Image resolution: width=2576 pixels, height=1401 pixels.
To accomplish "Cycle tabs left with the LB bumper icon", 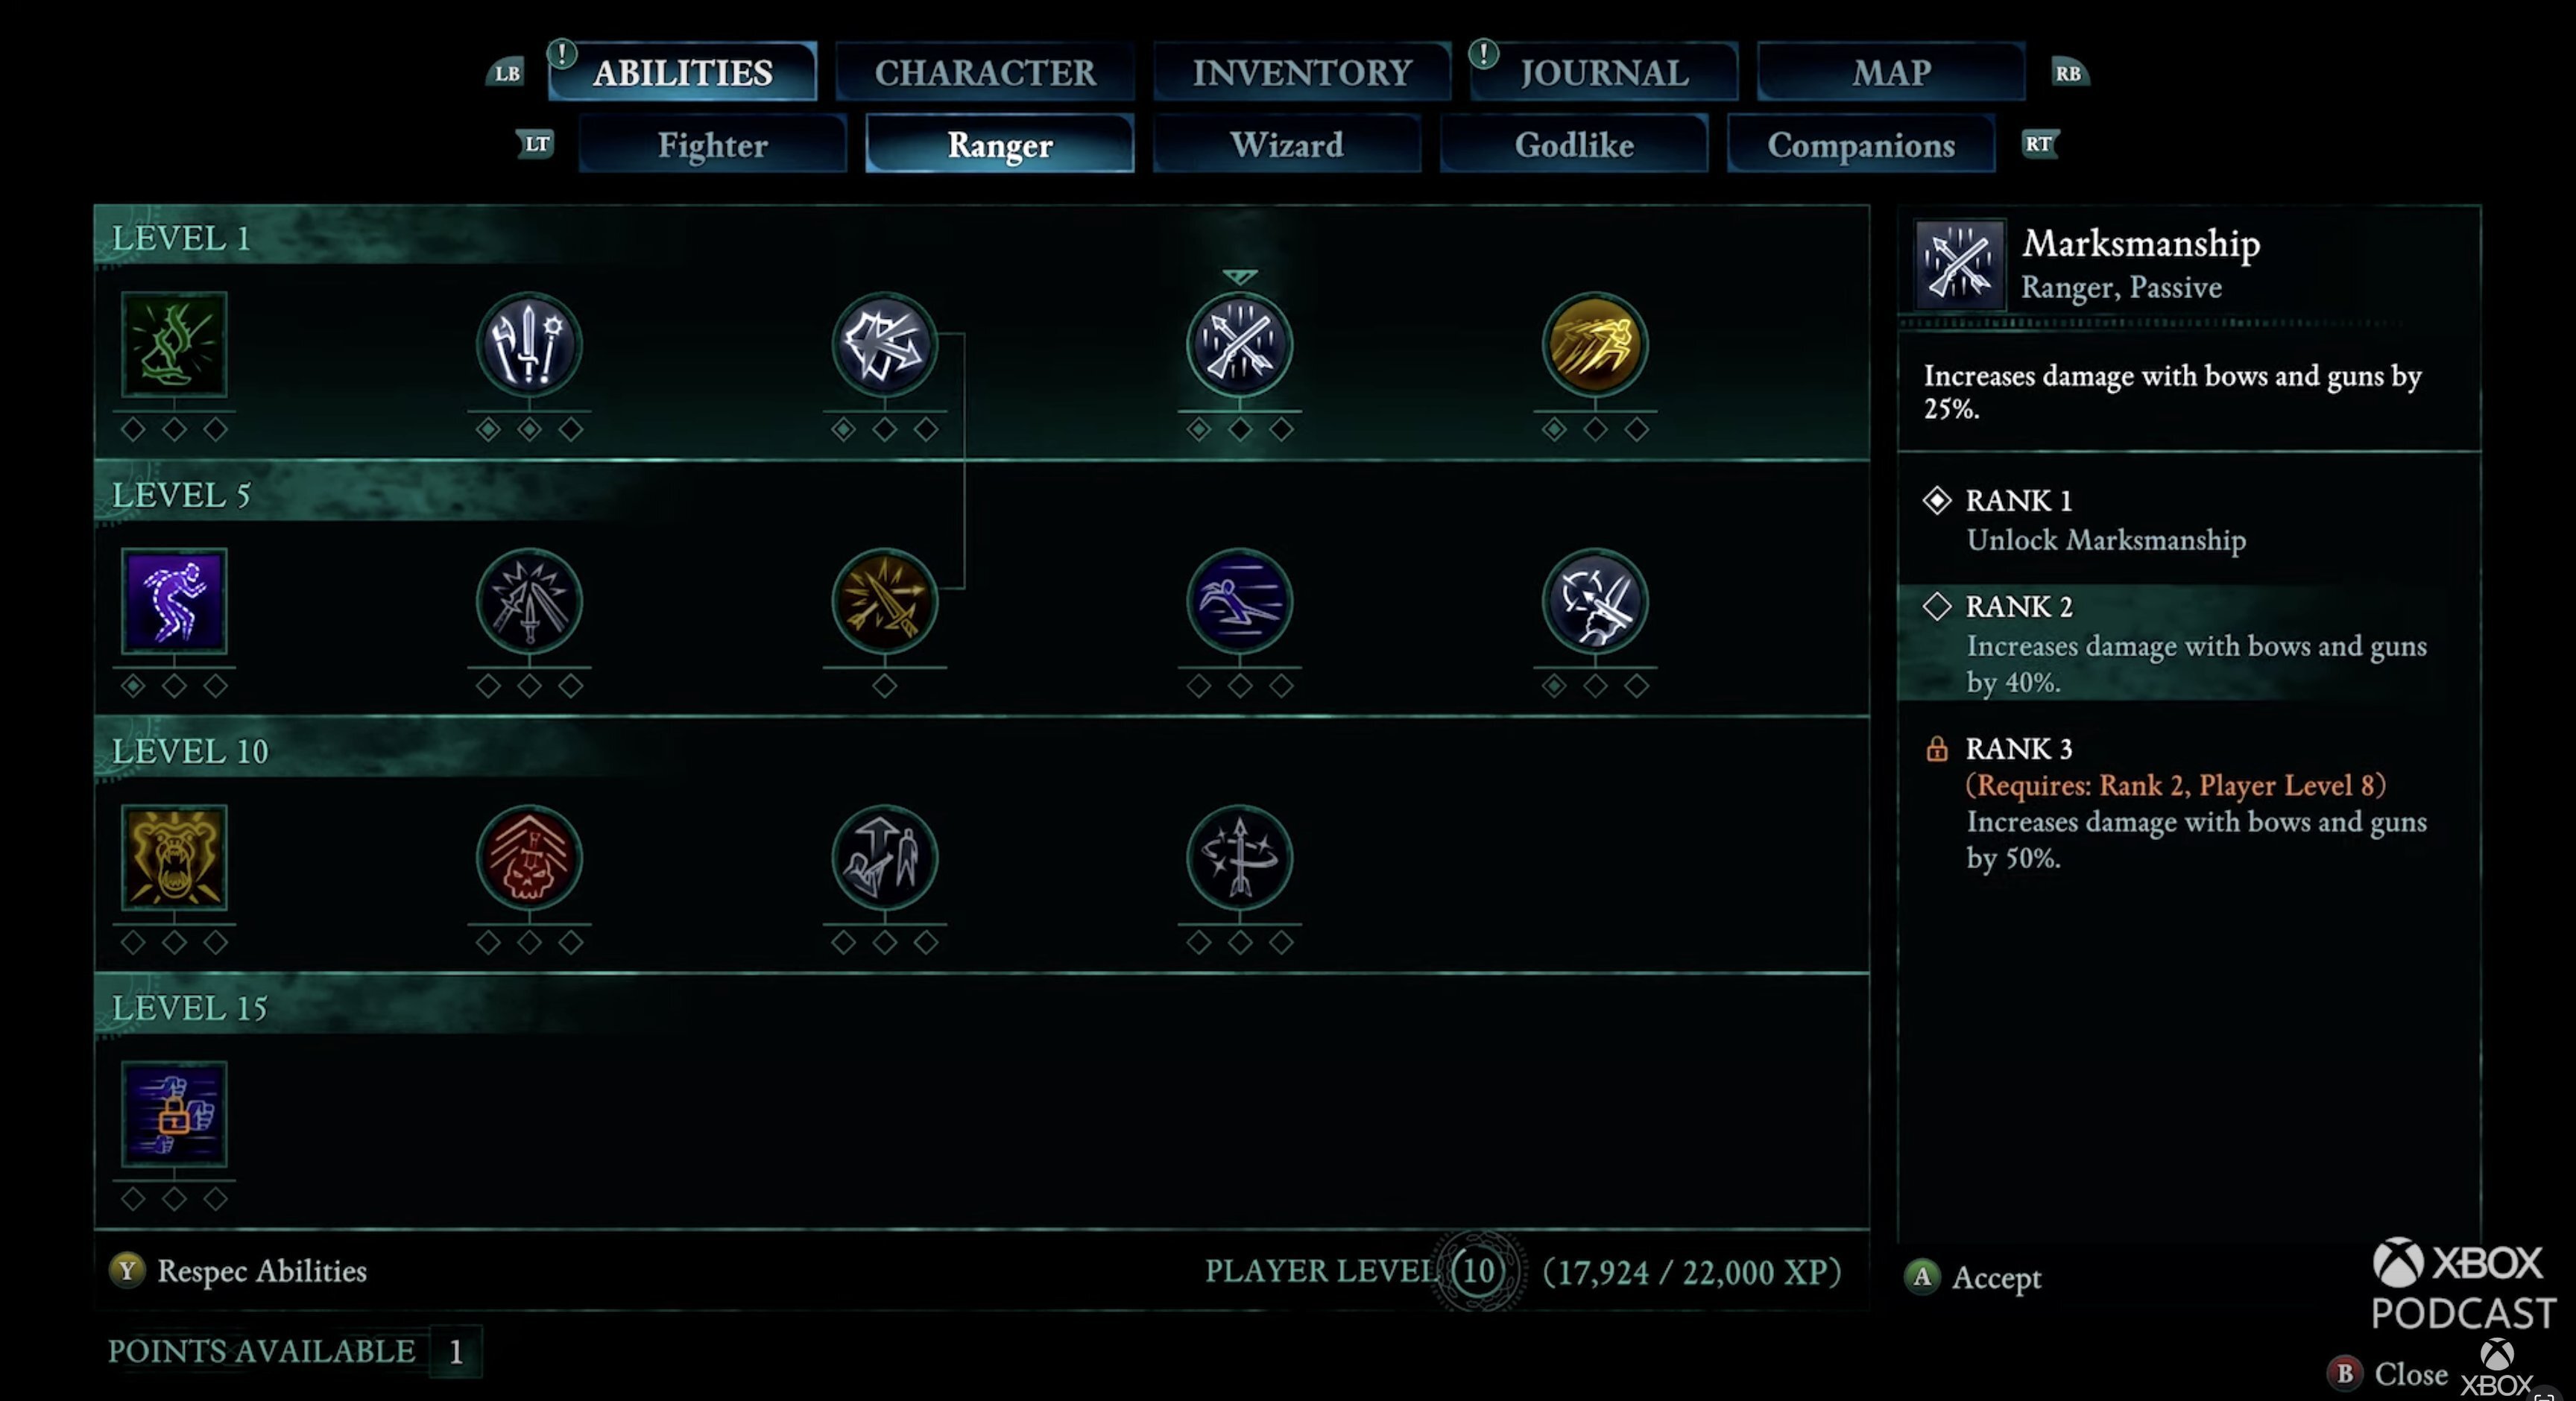I will point(507,72).
